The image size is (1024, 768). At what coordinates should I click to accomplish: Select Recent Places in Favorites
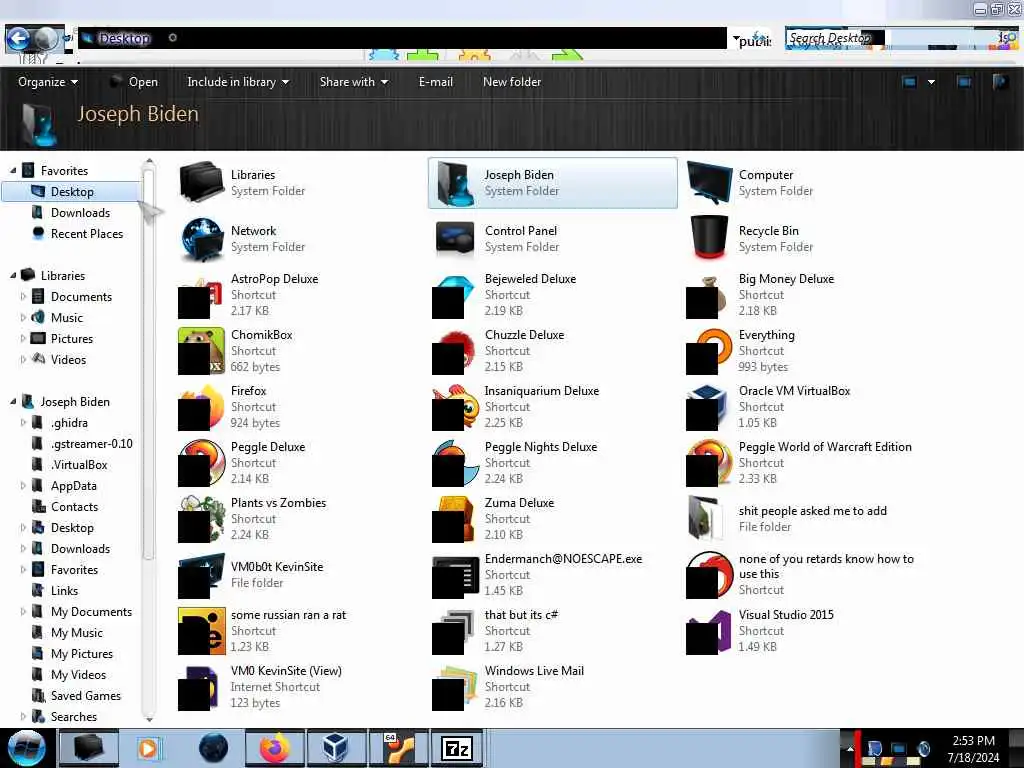click(87, 234)
